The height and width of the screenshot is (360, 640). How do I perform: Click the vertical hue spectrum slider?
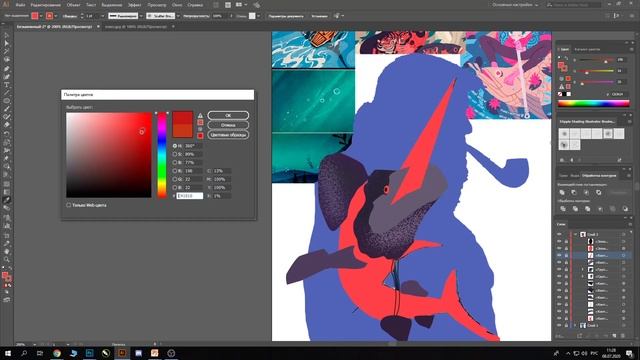162,155
